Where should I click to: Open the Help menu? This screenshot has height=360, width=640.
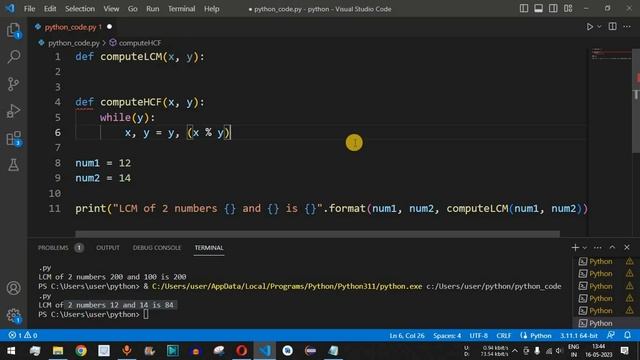coord(211,9)
